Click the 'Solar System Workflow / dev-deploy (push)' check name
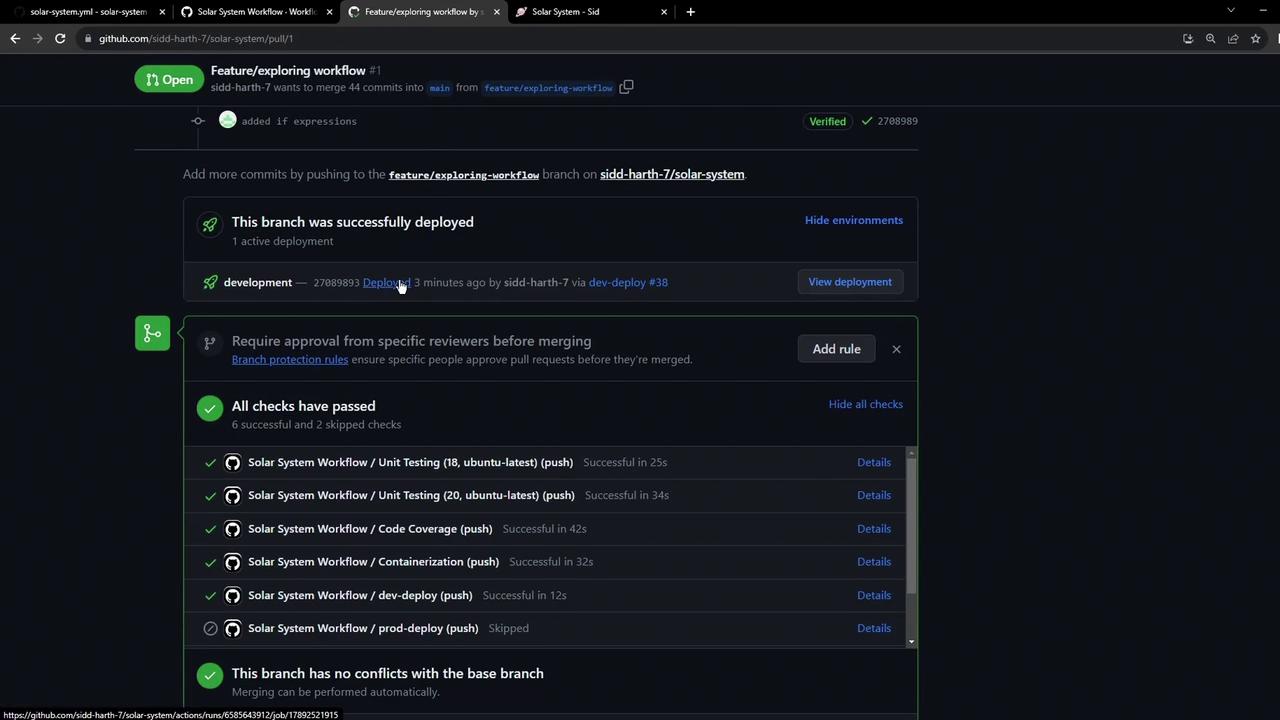This screenshot has height=720, width=1280. pyautogui.click(x=360, y=595)
